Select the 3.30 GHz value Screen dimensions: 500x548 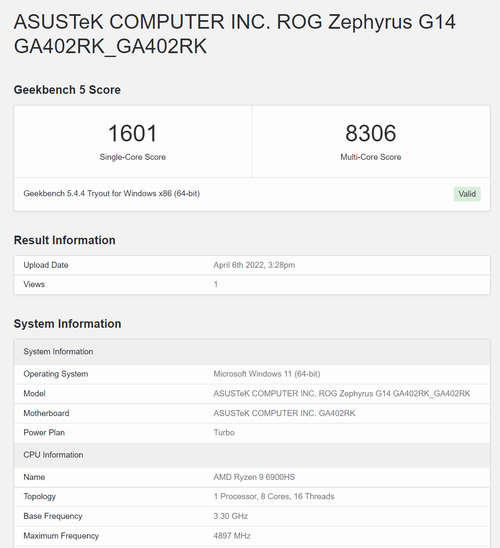[x=231, y=516]
